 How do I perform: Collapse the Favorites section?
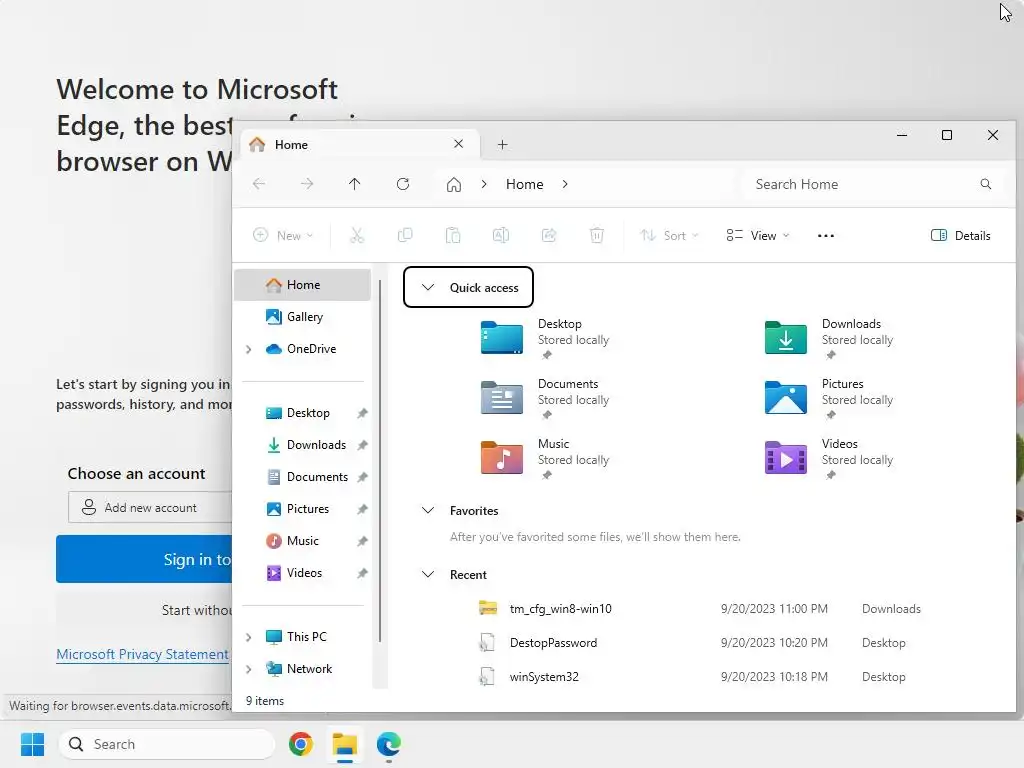428,511
